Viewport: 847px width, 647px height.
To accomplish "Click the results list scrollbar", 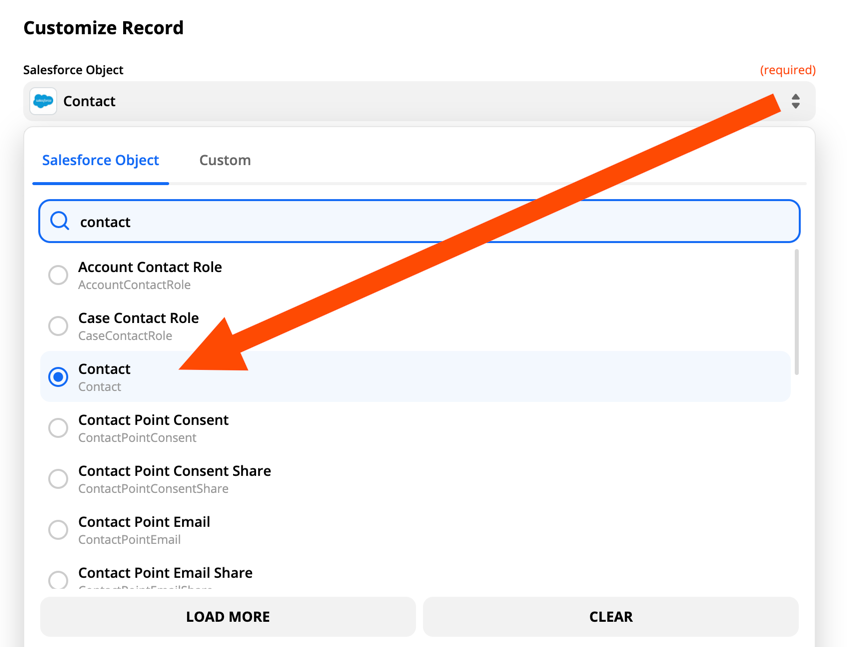I will tap(796, 312).
